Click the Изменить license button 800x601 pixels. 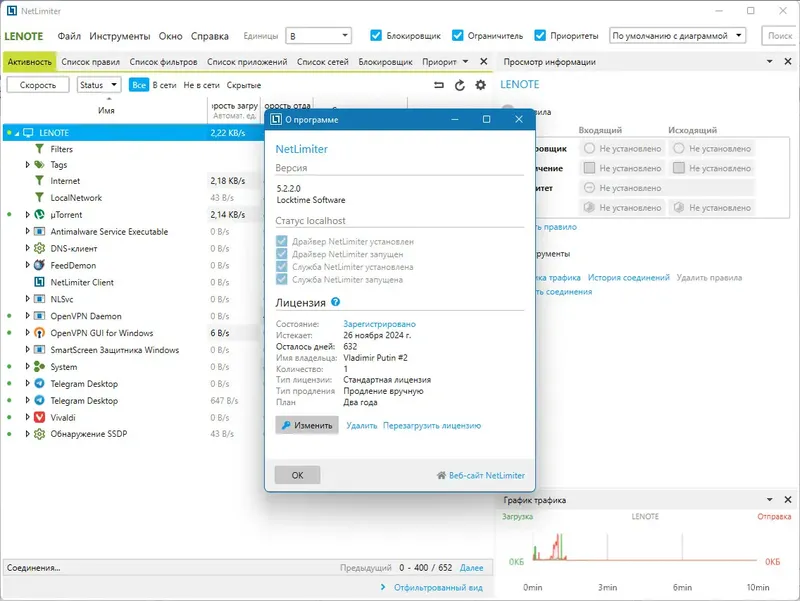coord(307,425)
